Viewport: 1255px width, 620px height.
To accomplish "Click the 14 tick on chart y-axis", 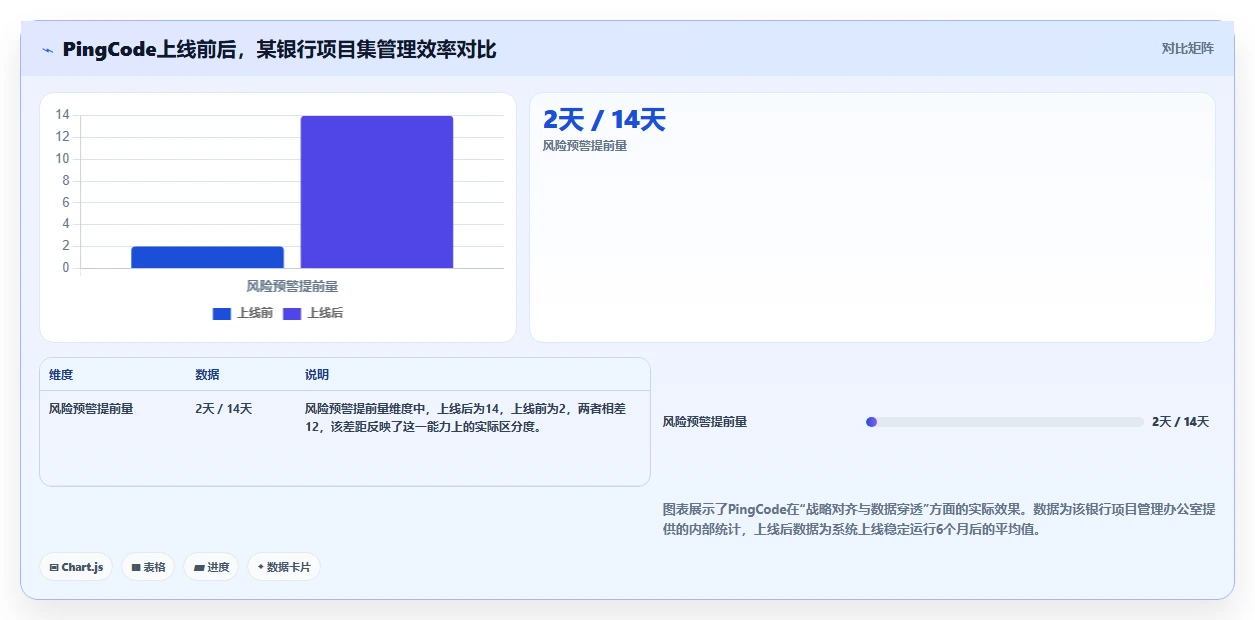I will point(63,115).
